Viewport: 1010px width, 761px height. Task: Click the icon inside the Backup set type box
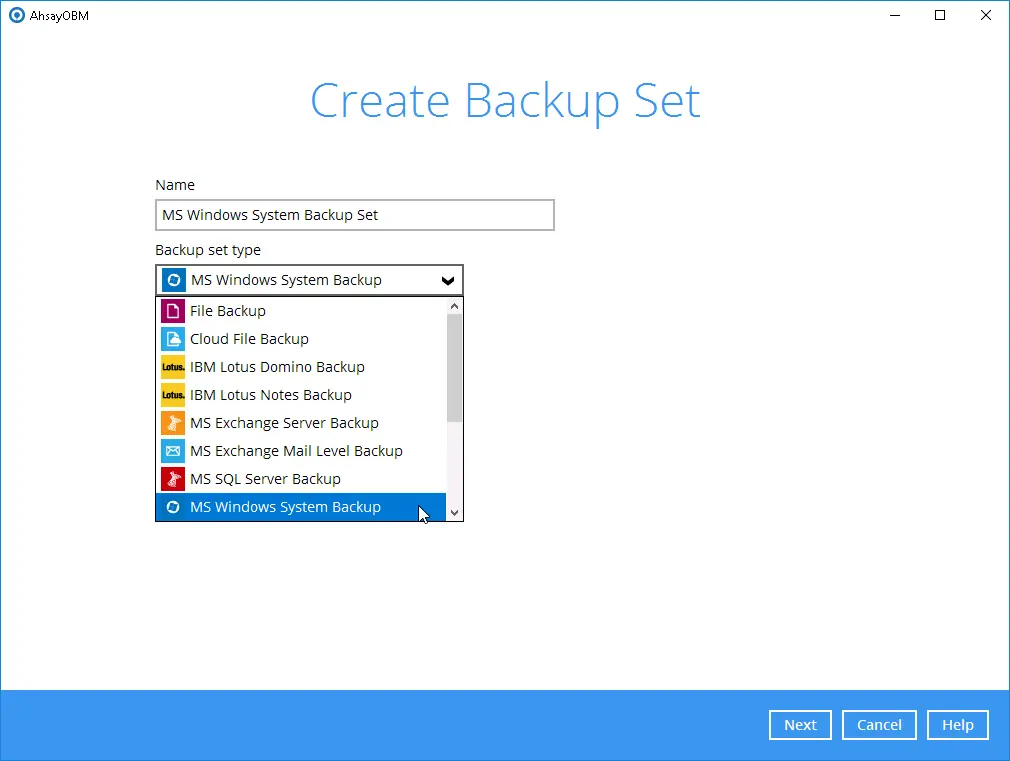click(174, 280)
